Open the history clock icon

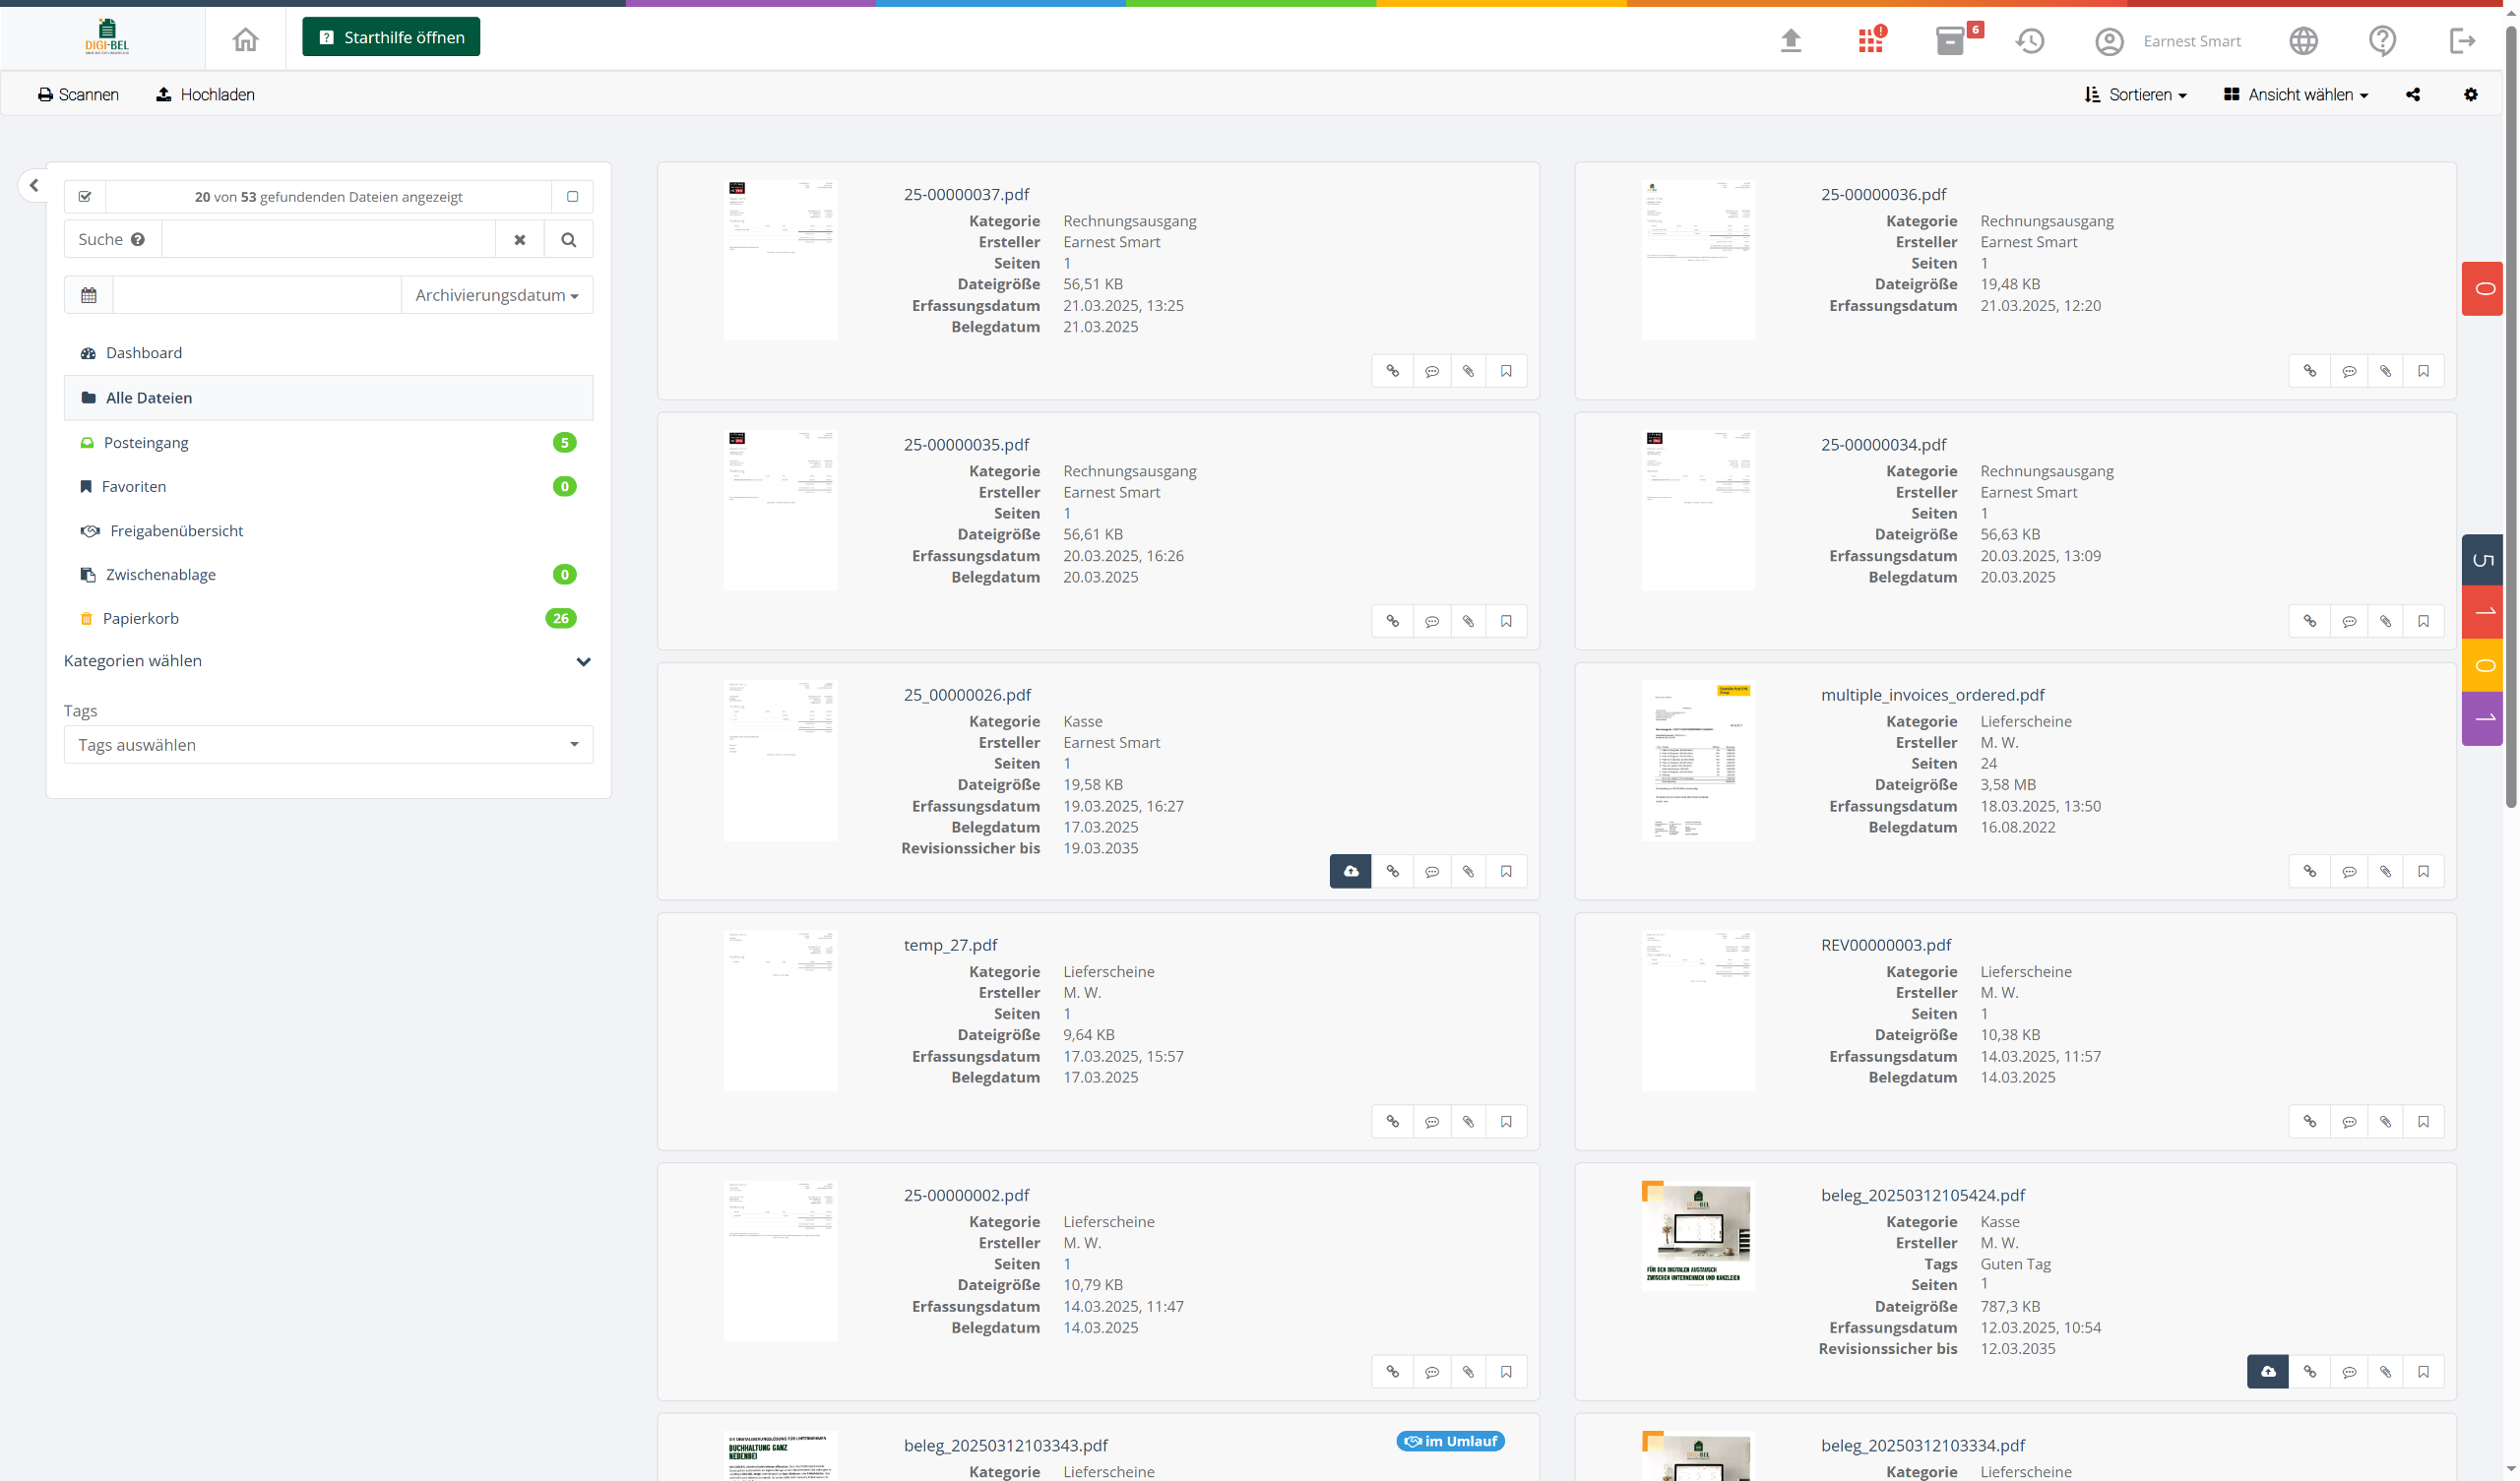2029,41
